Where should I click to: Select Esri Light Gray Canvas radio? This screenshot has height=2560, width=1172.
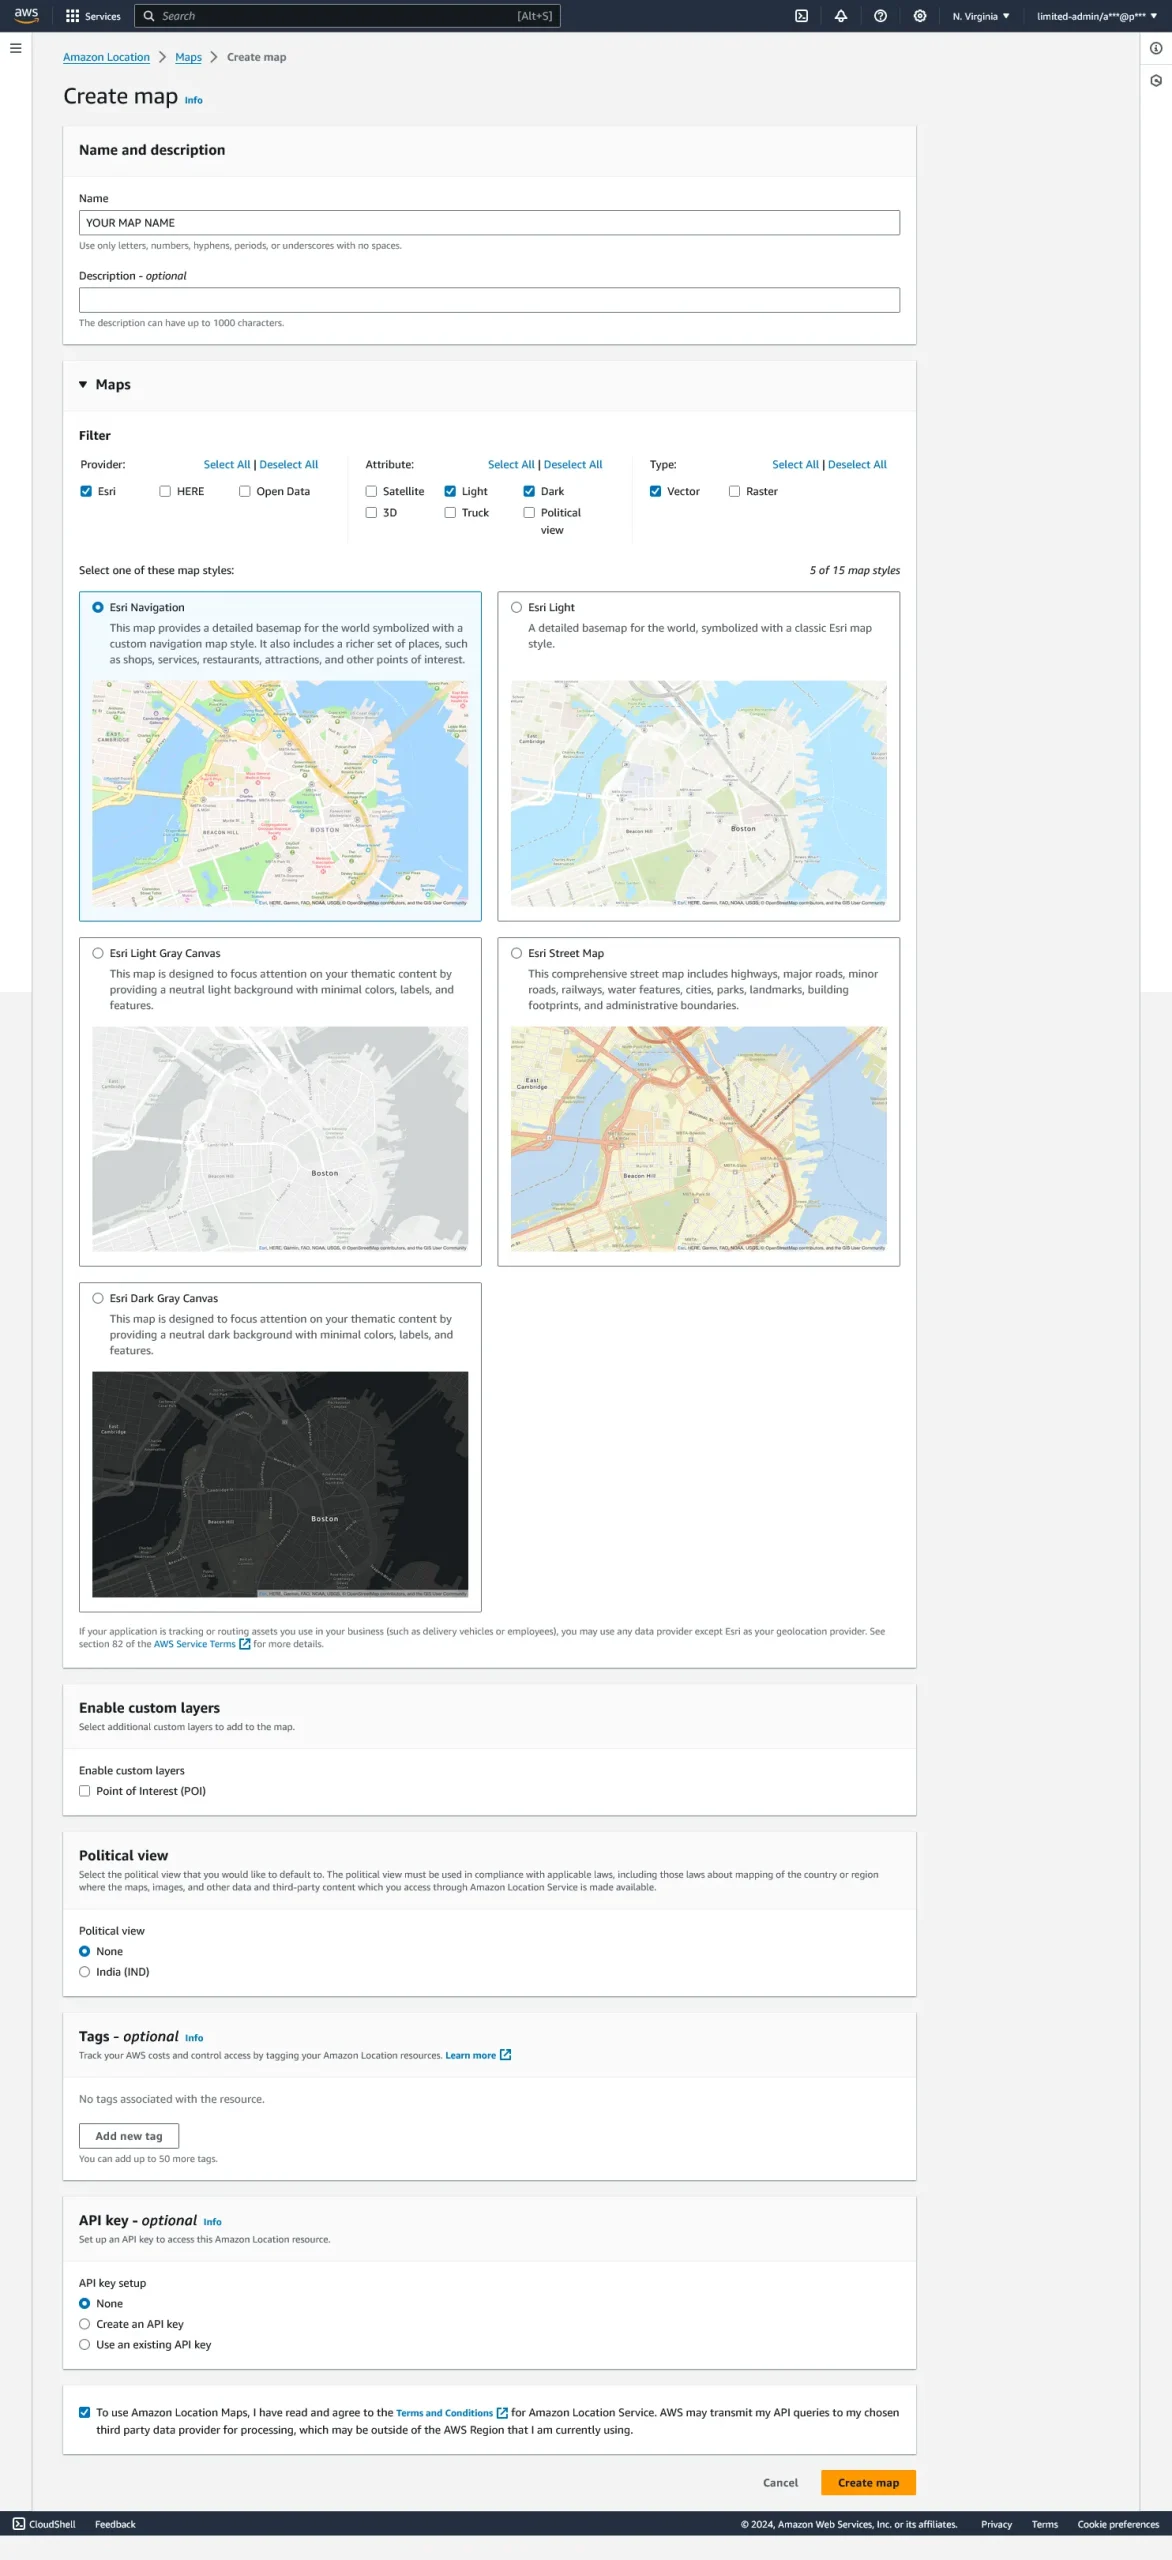pyautogui.click(x=98, y=954)
